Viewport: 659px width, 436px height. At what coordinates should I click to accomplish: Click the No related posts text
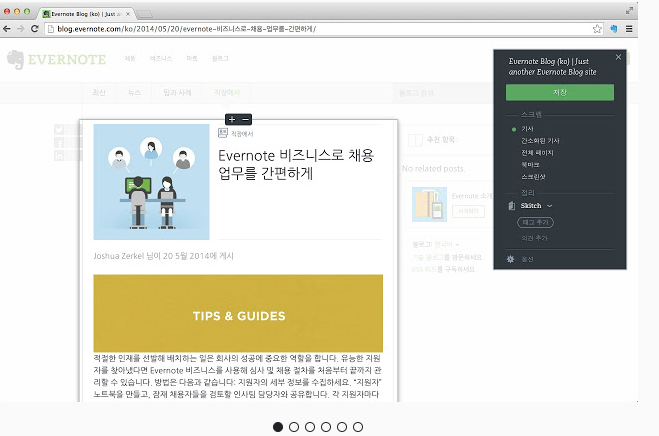click(433, 169)
